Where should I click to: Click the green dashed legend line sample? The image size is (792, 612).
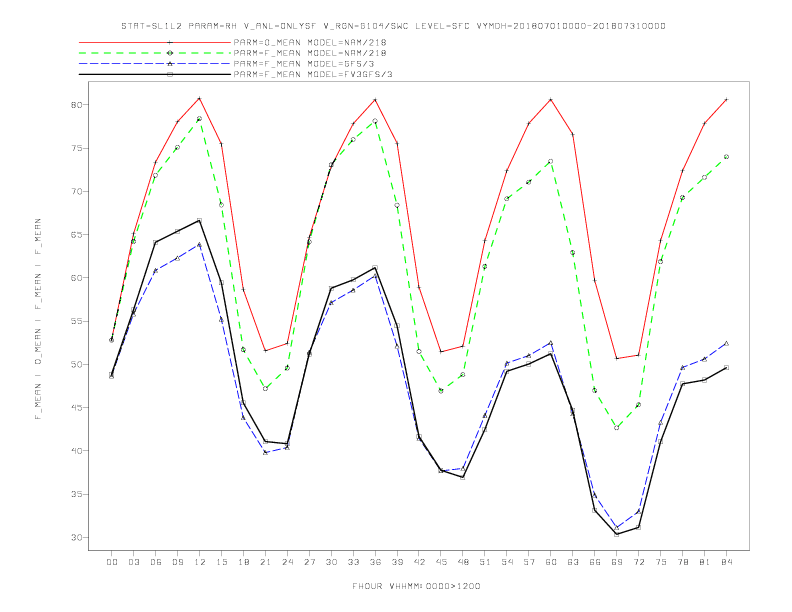click(155, 53)
